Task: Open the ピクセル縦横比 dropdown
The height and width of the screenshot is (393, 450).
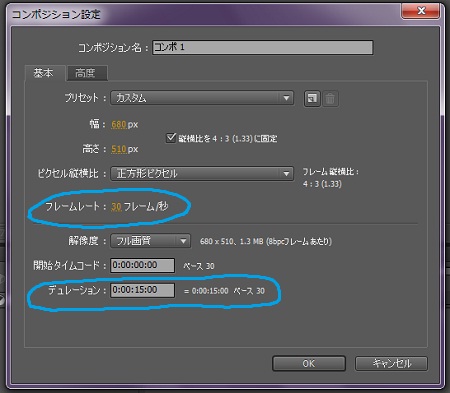Action: pyautogui.click(x=202, y=173)
